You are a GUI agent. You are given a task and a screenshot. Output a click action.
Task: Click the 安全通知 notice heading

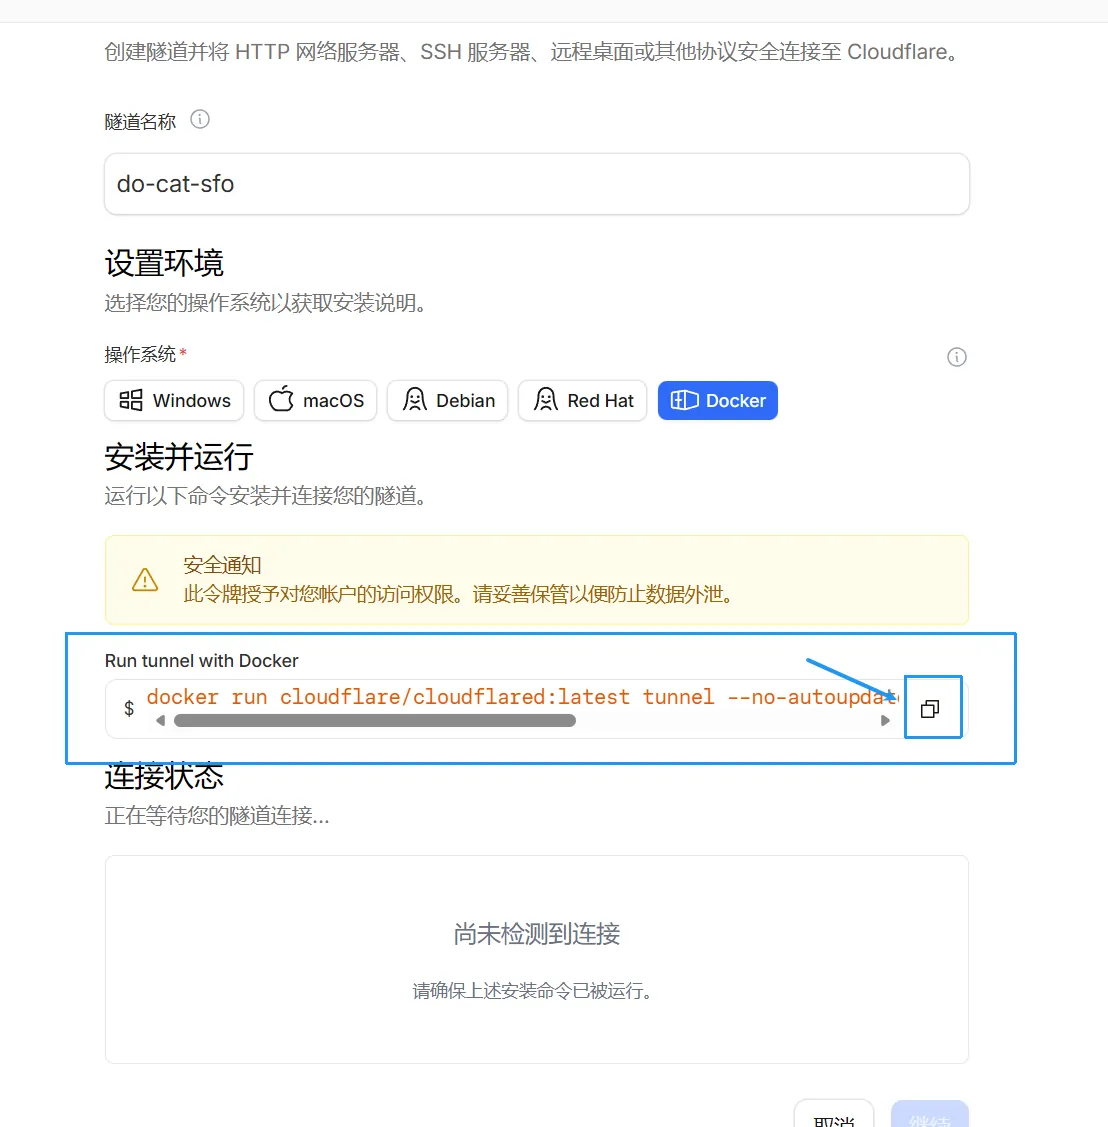click(222, 565)
